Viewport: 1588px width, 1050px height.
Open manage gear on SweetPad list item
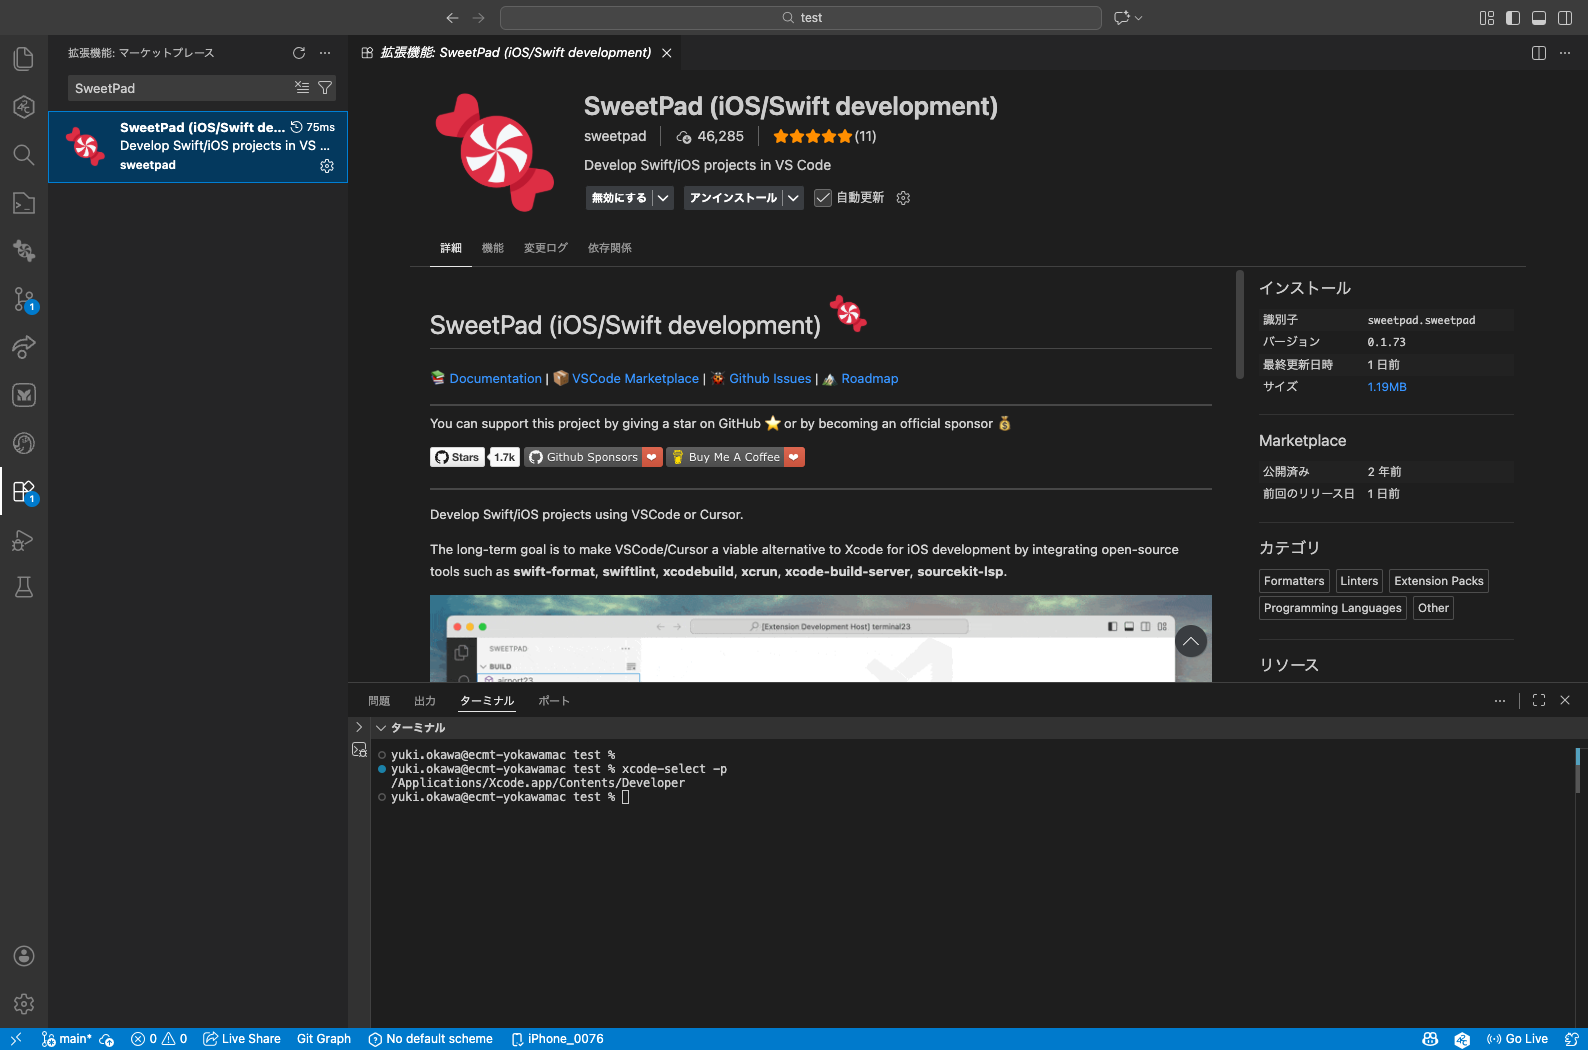coord(327,166)
